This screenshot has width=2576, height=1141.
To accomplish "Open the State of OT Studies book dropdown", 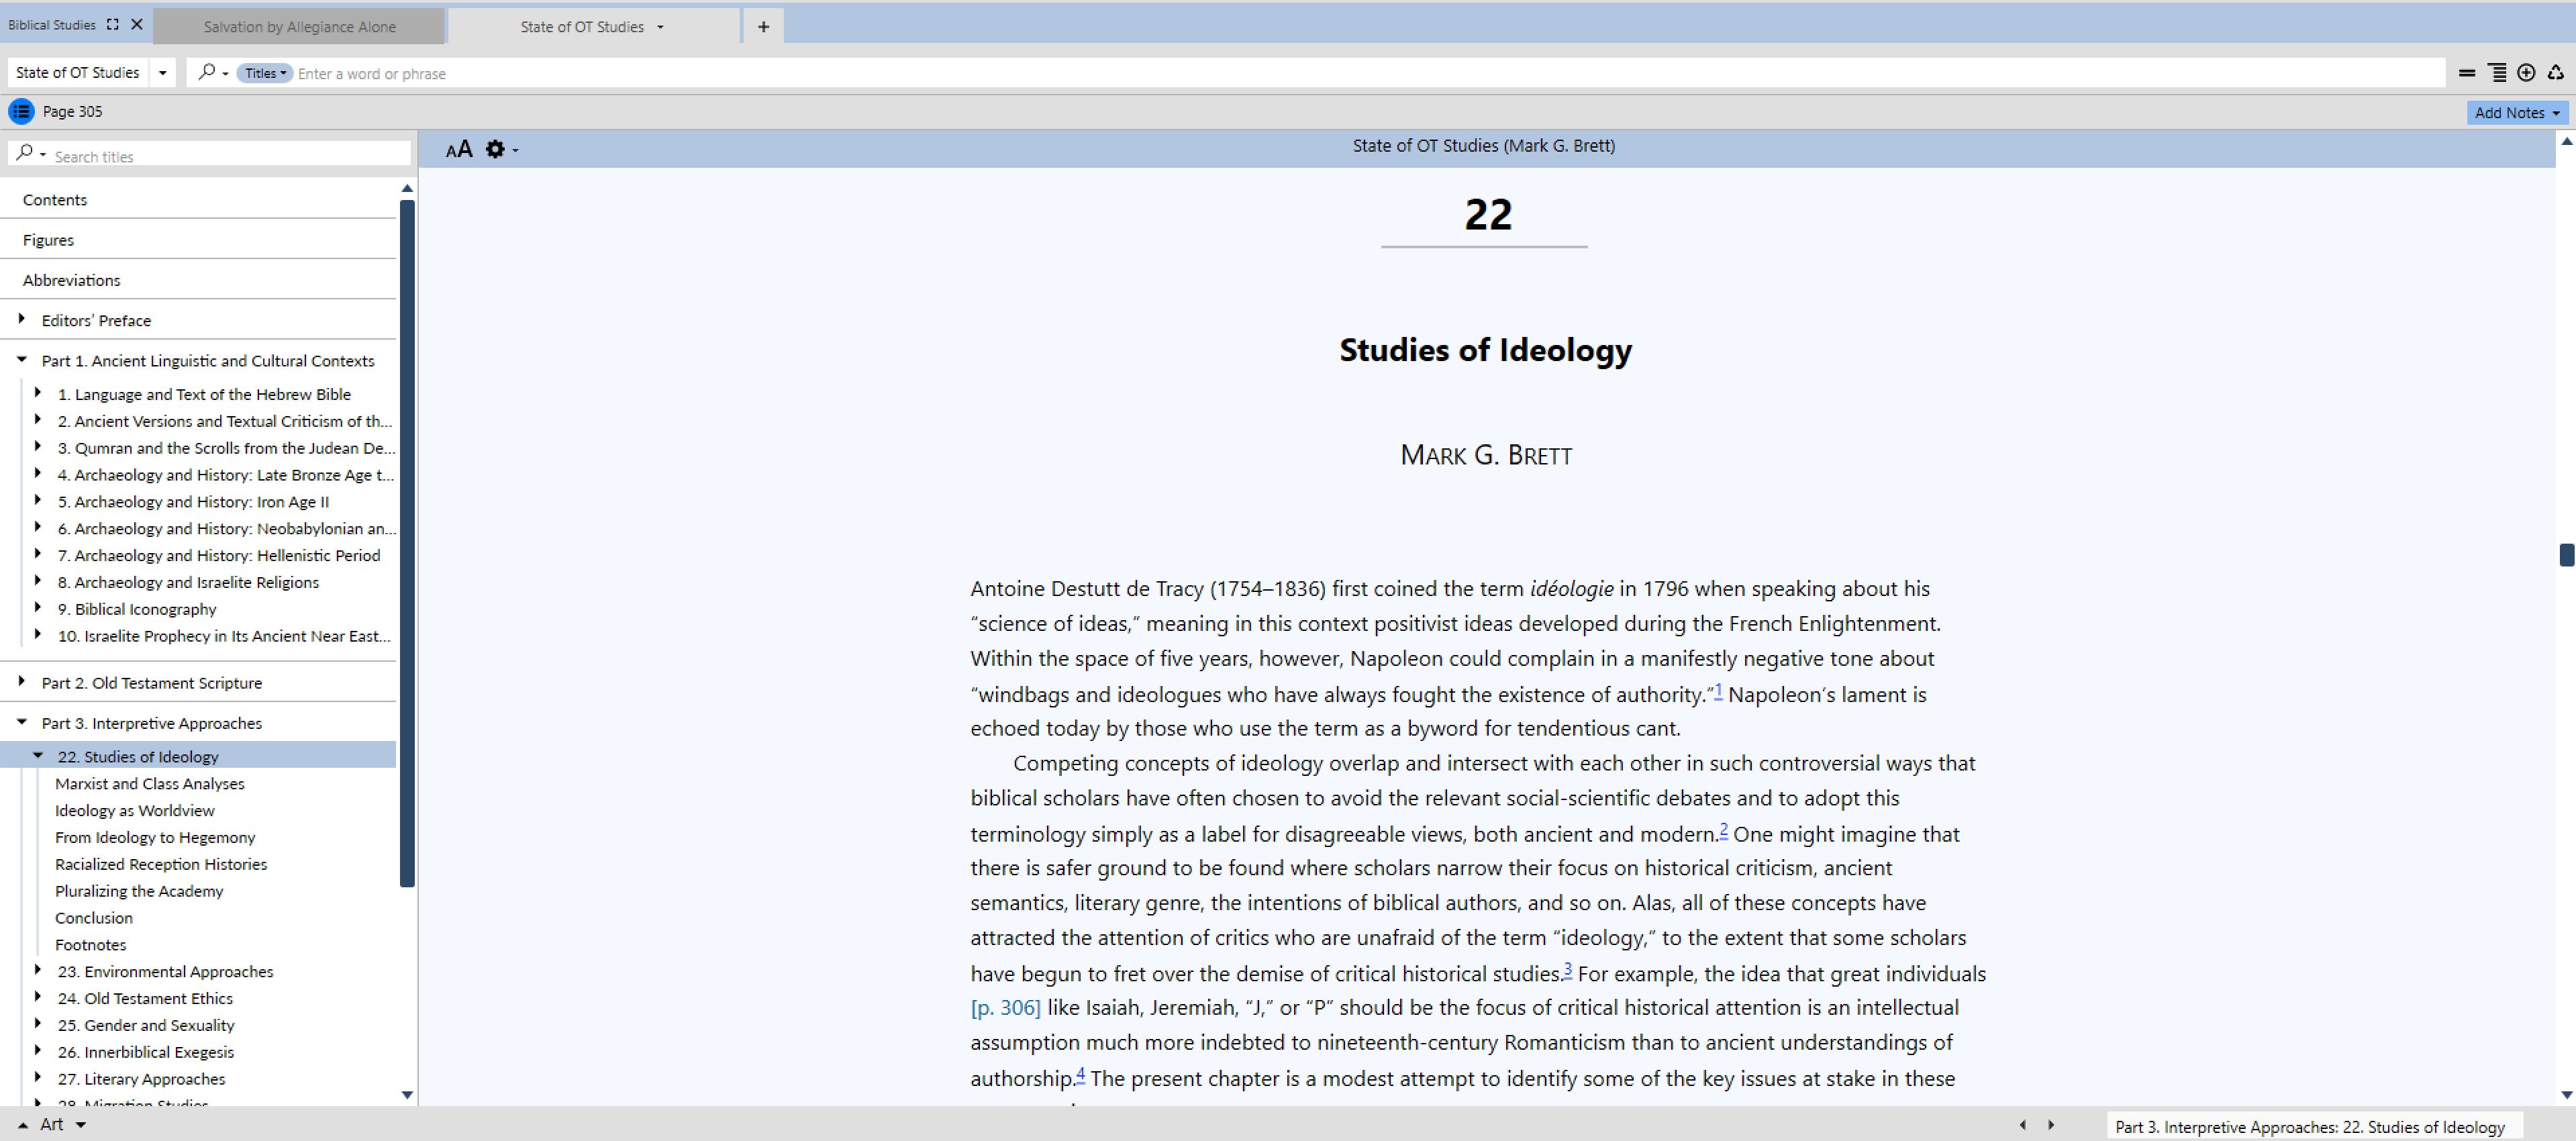I will click(x=162, y=73).
